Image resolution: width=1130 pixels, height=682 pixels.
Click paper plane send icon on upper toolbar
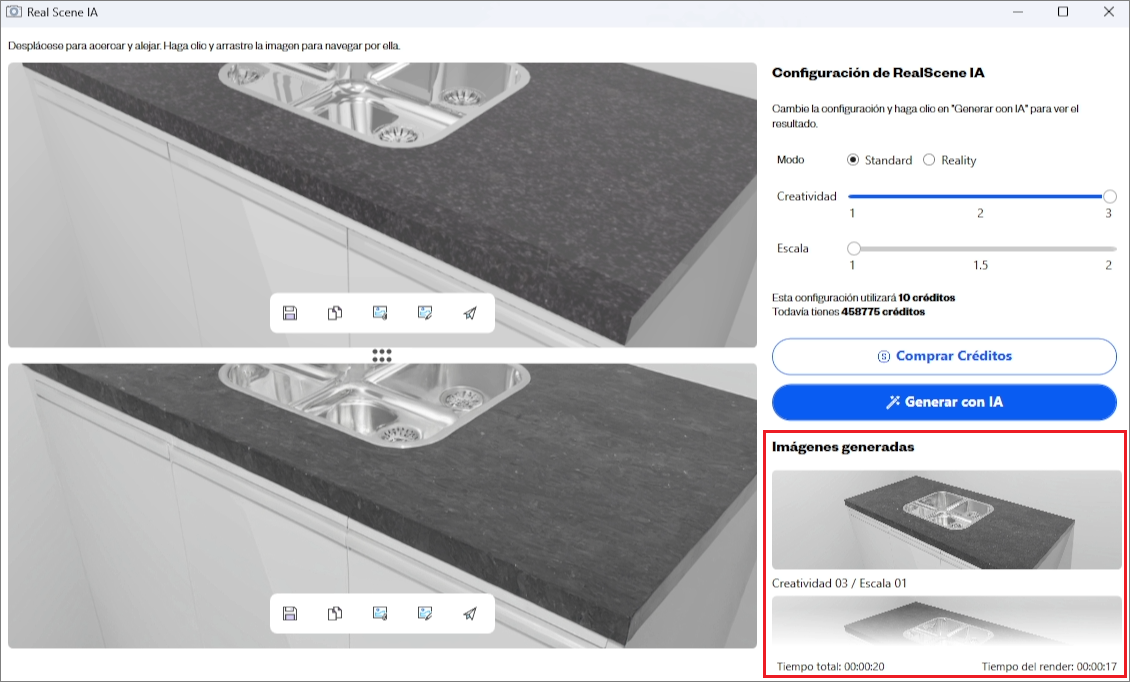tap(470, 313)
